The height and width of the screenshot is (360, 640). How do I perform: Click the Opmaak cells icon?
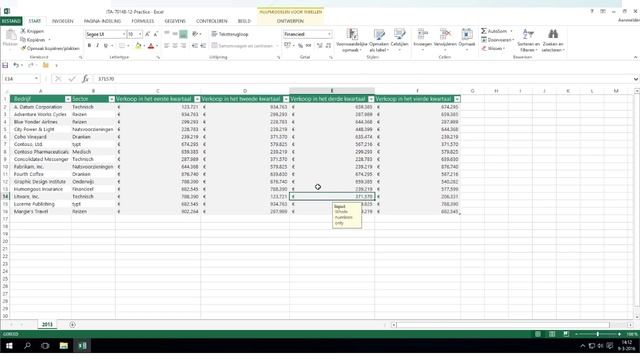click(x=467, y=34)
